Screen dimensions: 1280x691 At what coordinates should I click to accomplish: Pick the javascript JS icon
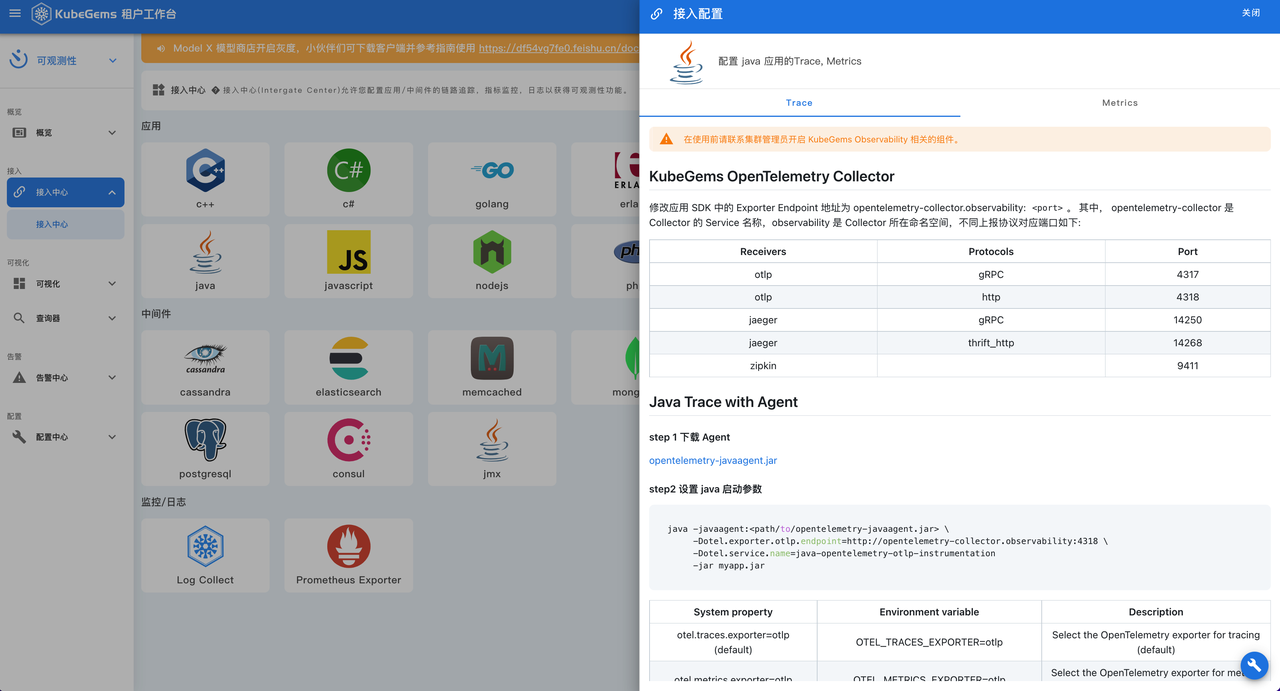tap(349, 252)
